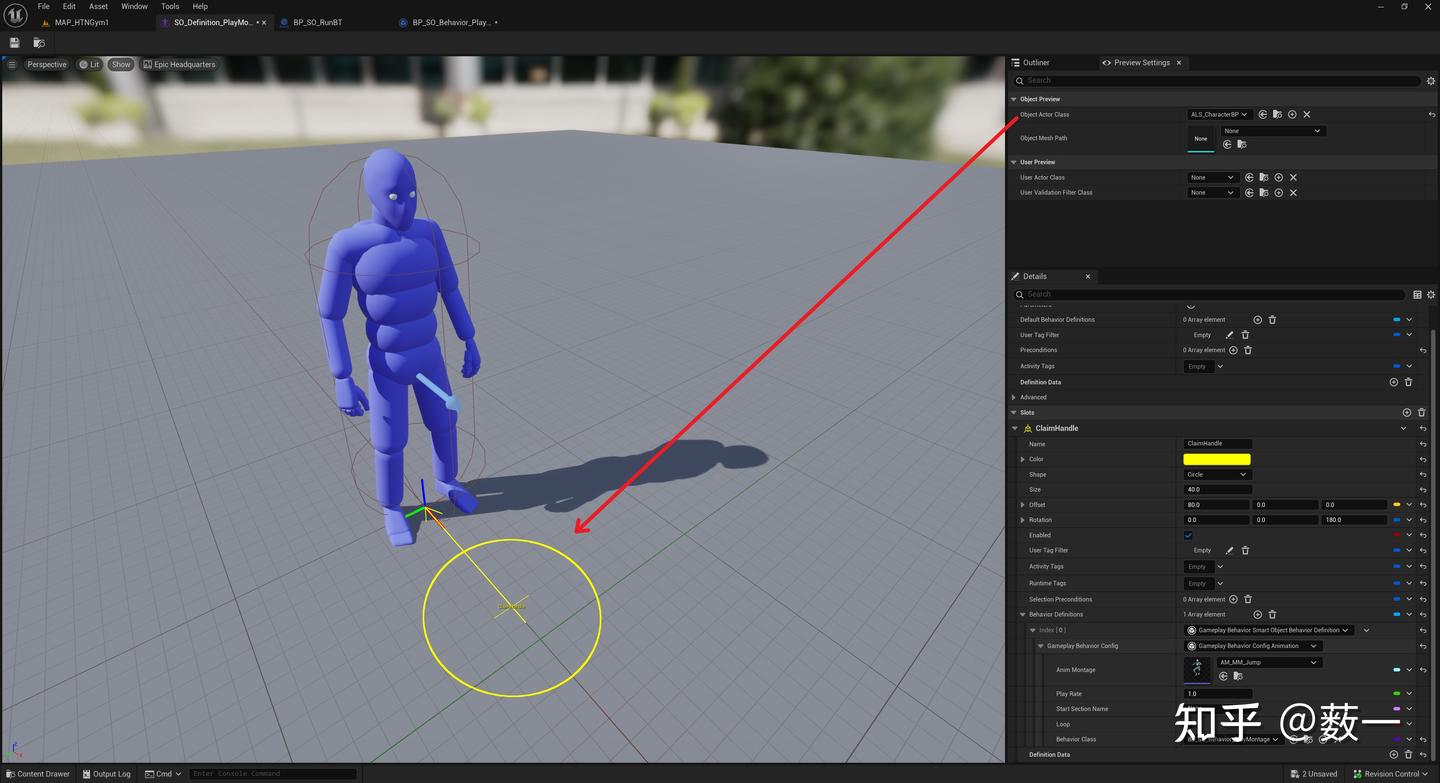
Task: Click the browse-to-asset icon next to ALS_CharacterBP
Action: pyautogui.click(x=1276, y=114)
